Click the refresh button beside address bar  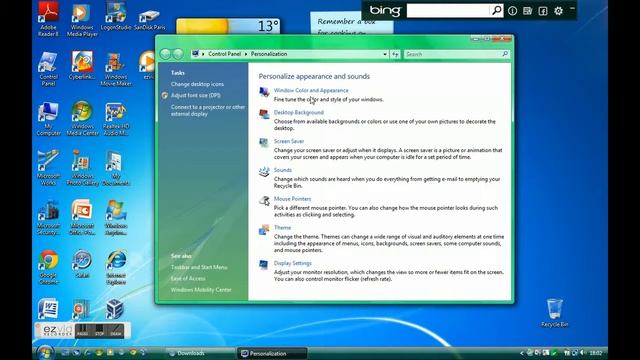(395, 54)
